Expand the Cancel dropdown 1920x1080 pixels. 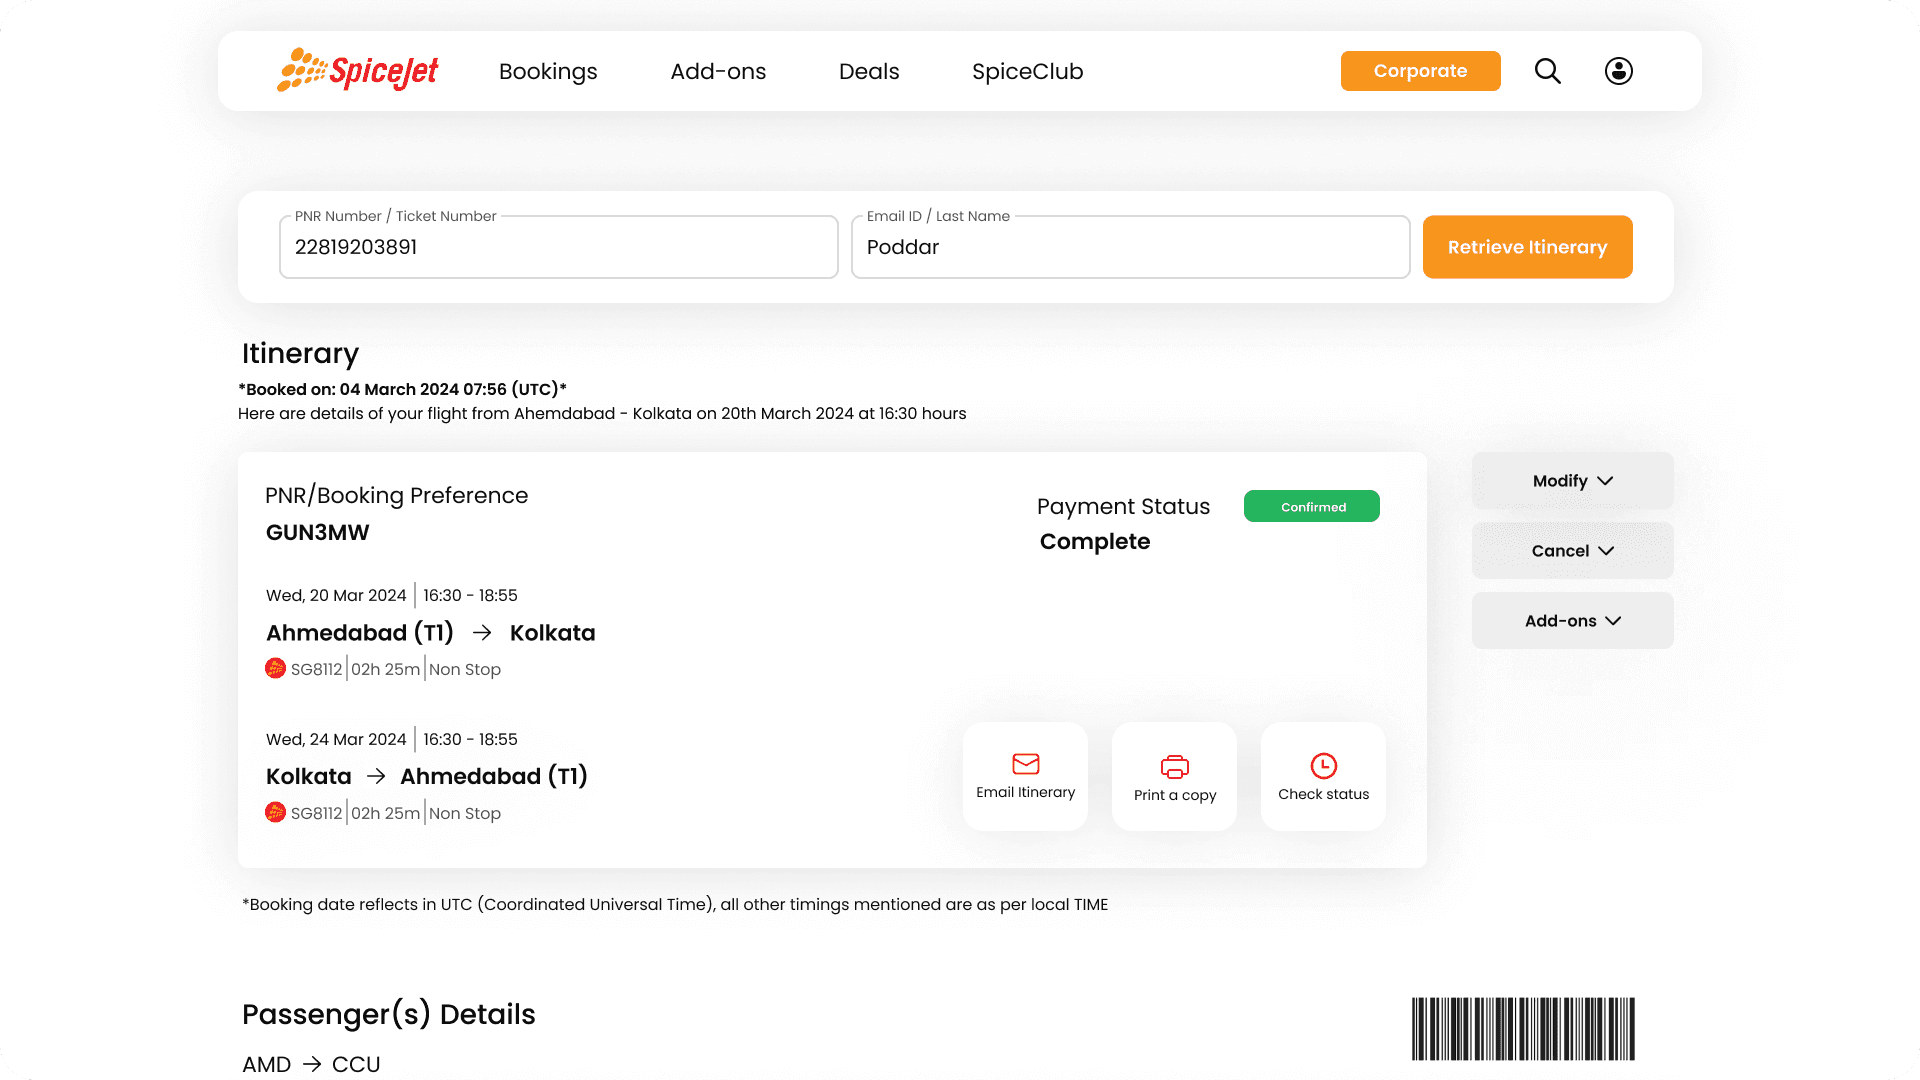(x=1572, y=551)
